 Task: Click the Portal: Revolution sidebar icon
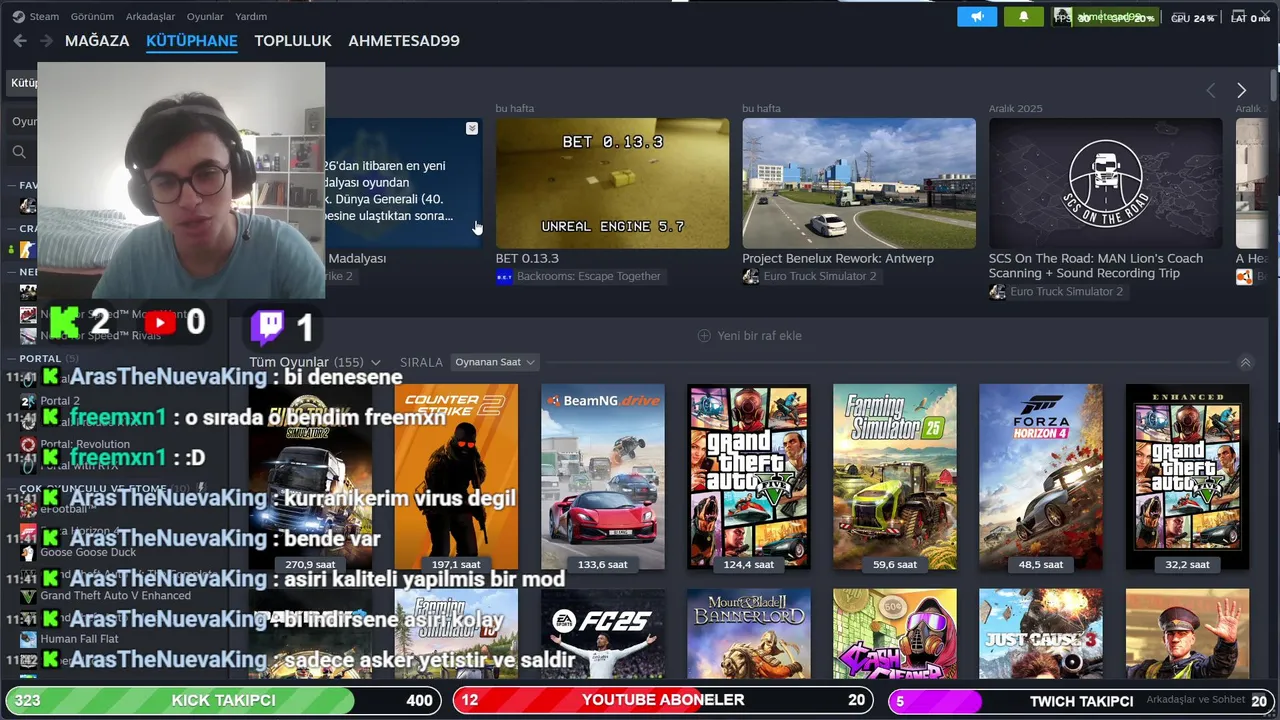(x=28, y=444)
